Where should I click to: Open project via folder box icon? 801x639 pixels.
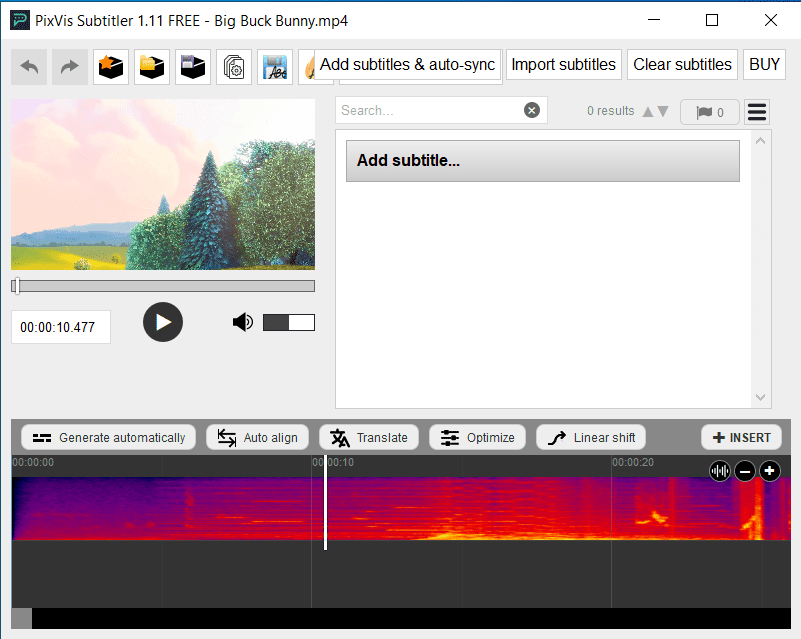point(152,67)
